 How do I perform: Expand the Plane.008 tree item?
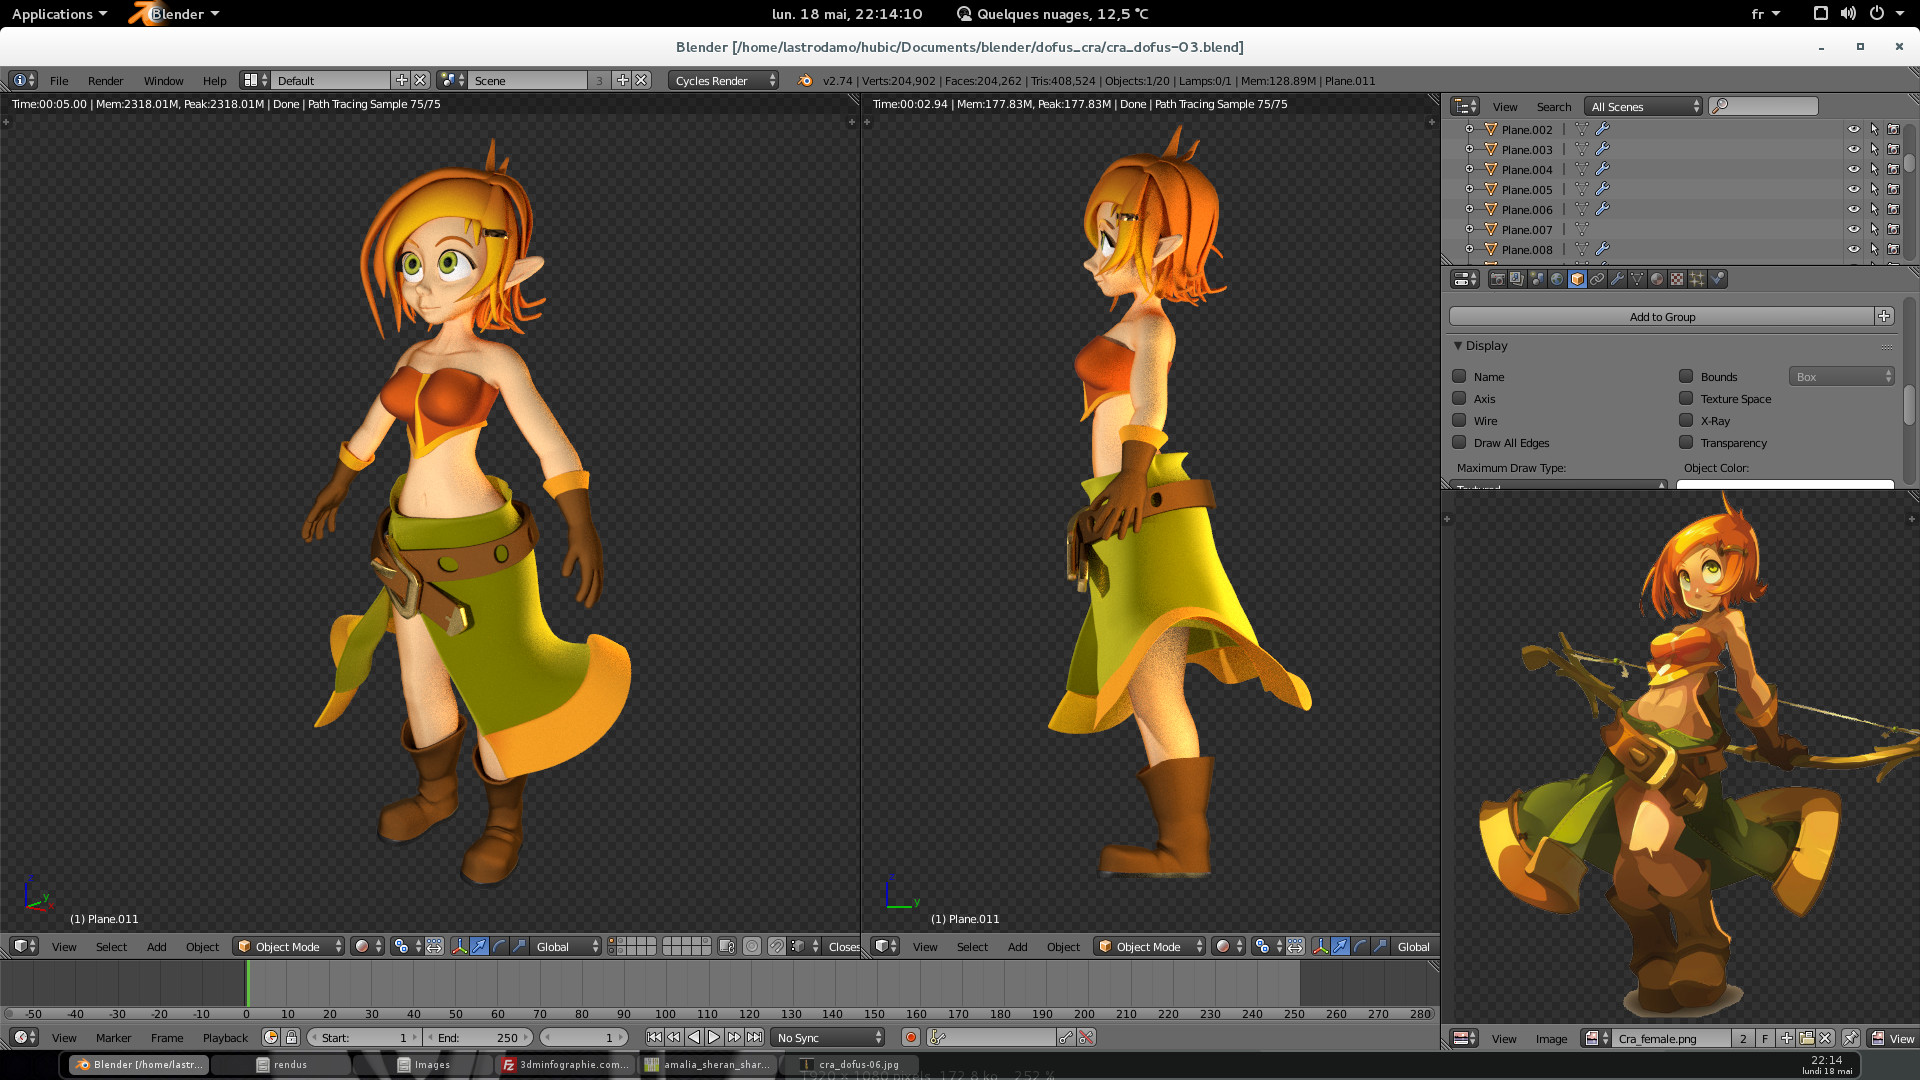[x=1469, y=249]
